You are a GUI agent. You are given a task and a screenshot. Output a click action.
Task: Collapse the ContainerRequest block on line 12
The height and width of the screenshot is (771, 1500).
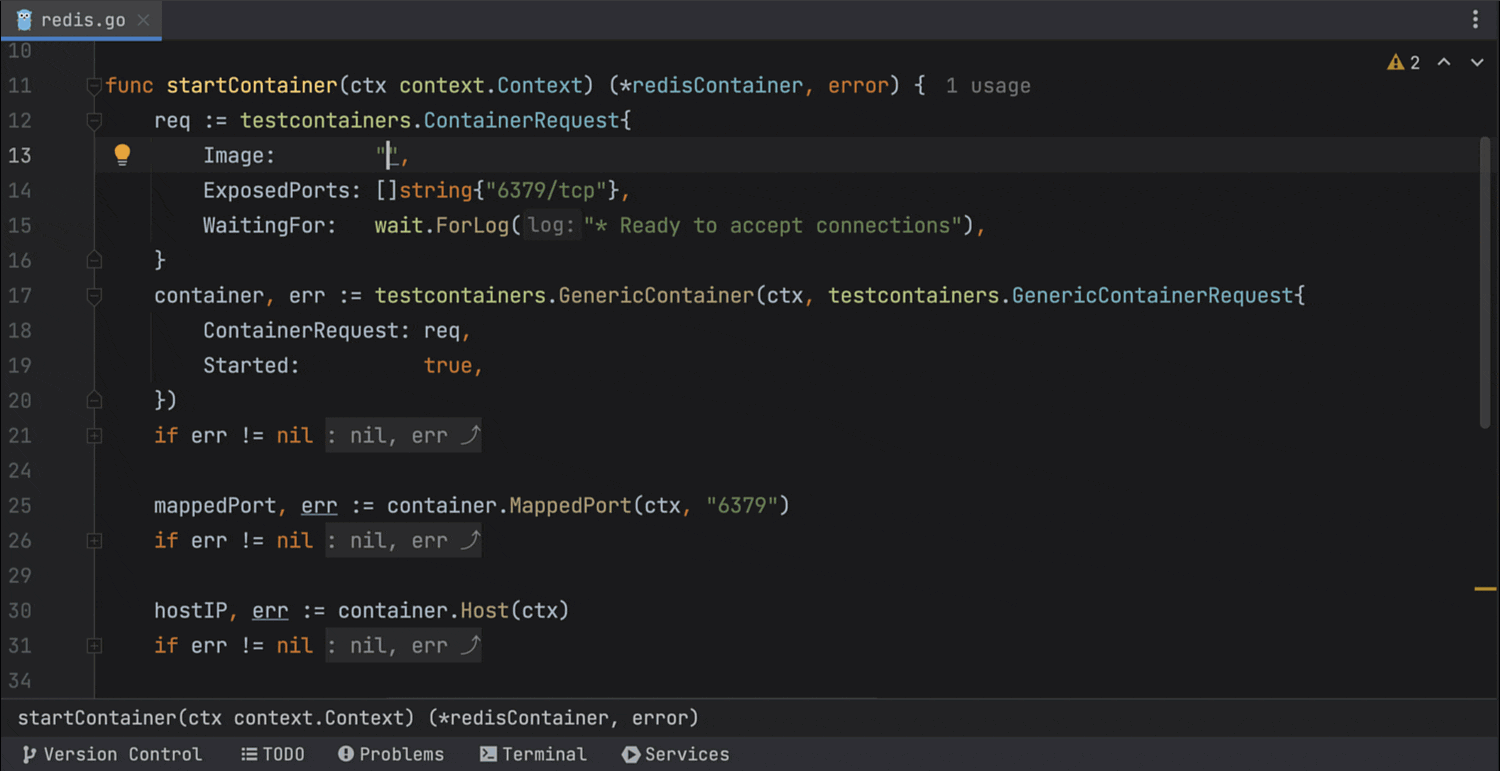[x=94, y=121]
